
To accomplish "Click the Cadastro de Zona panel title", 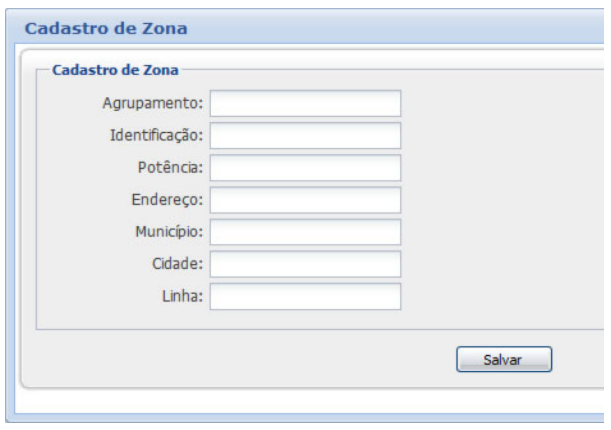I will 105,29.
